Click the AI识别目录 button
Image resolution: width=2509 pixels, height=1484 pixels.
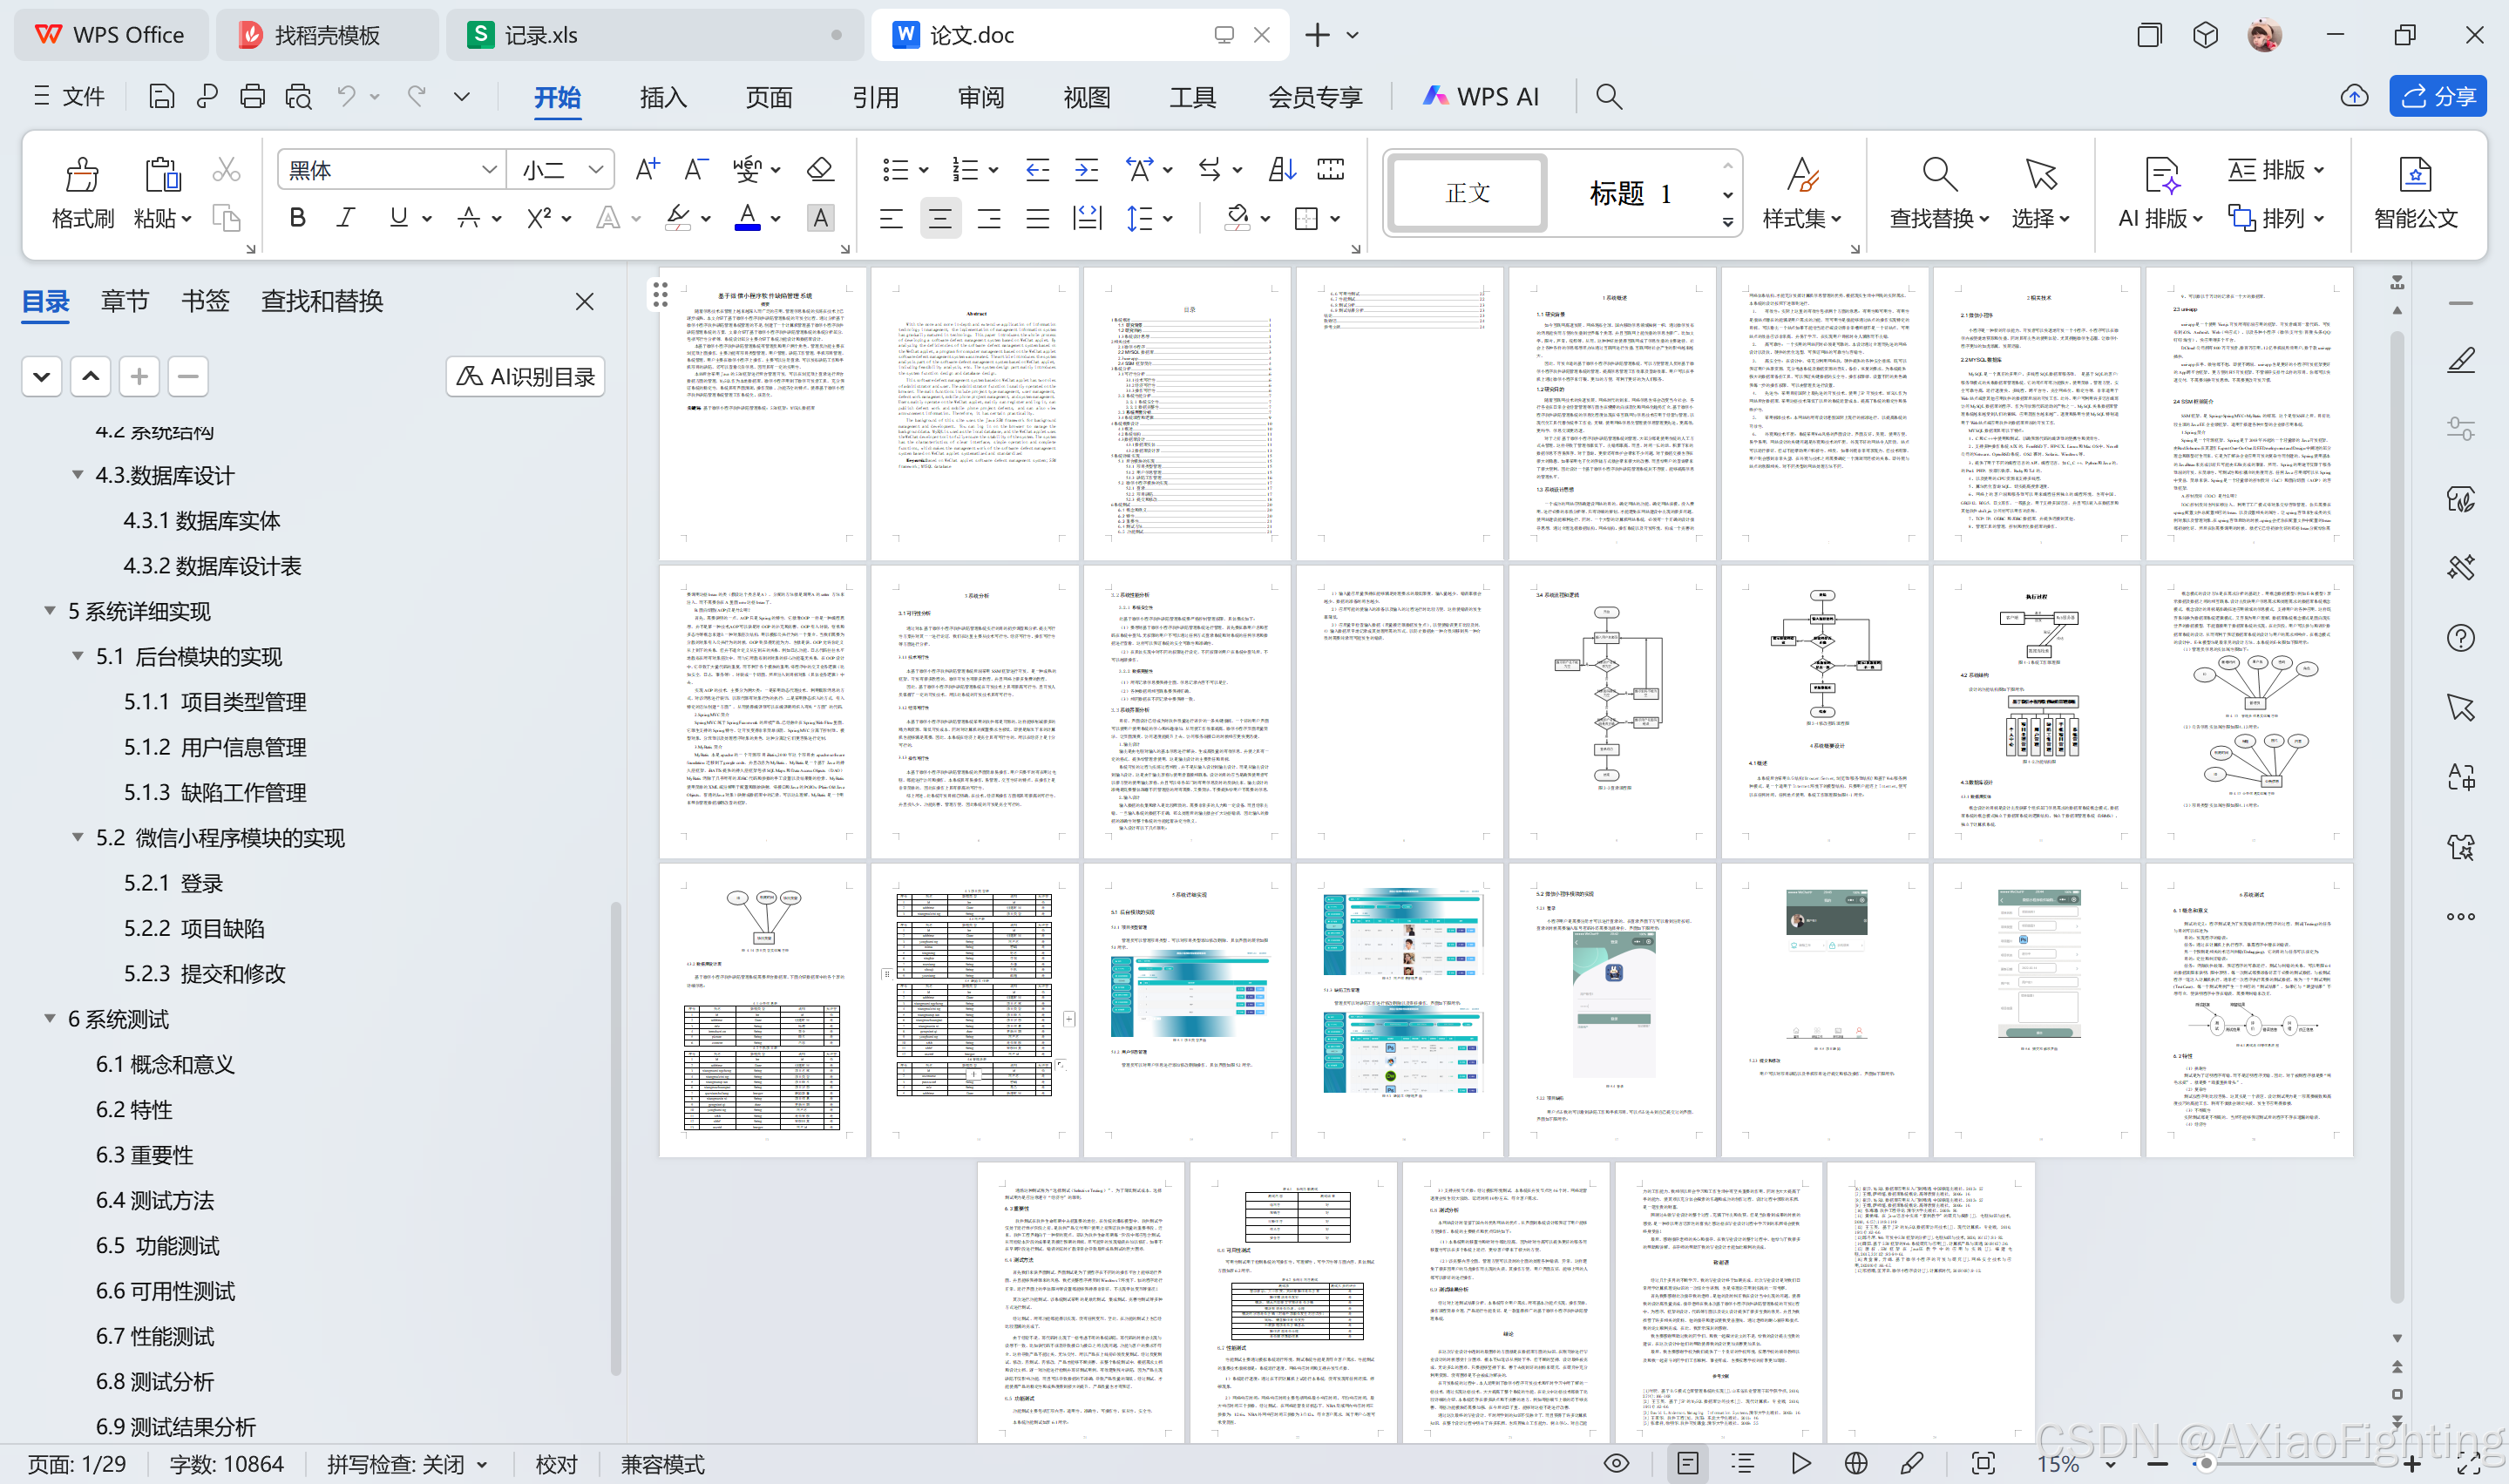(525, 376)
